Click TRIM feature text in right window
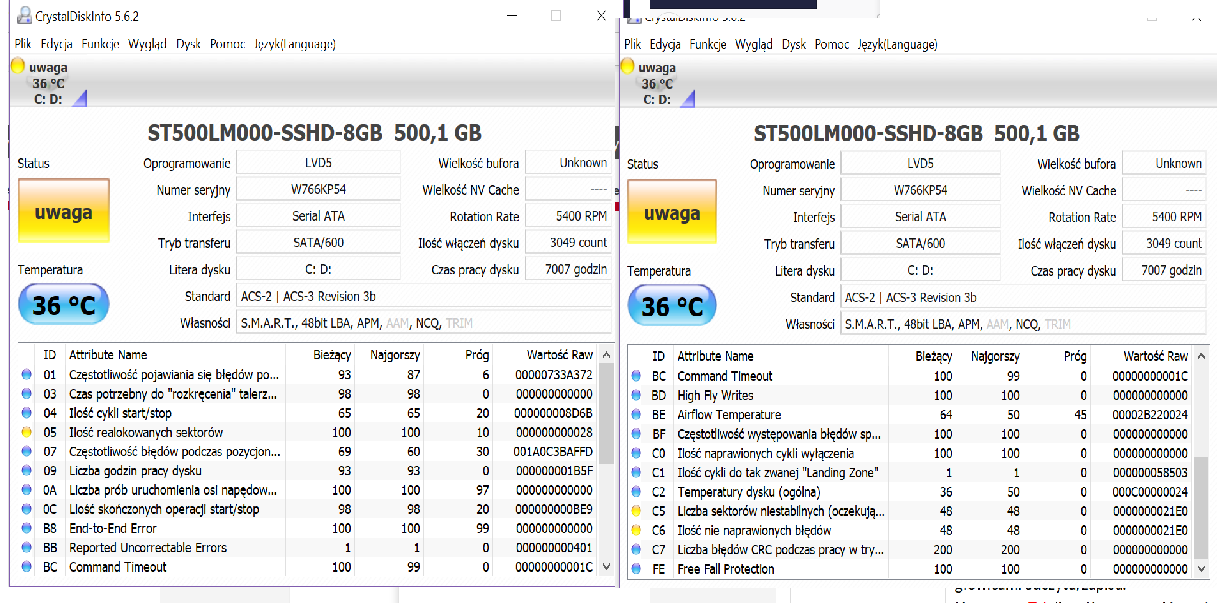Screen dimensions: 1217x603 [x=1058, y=324]
